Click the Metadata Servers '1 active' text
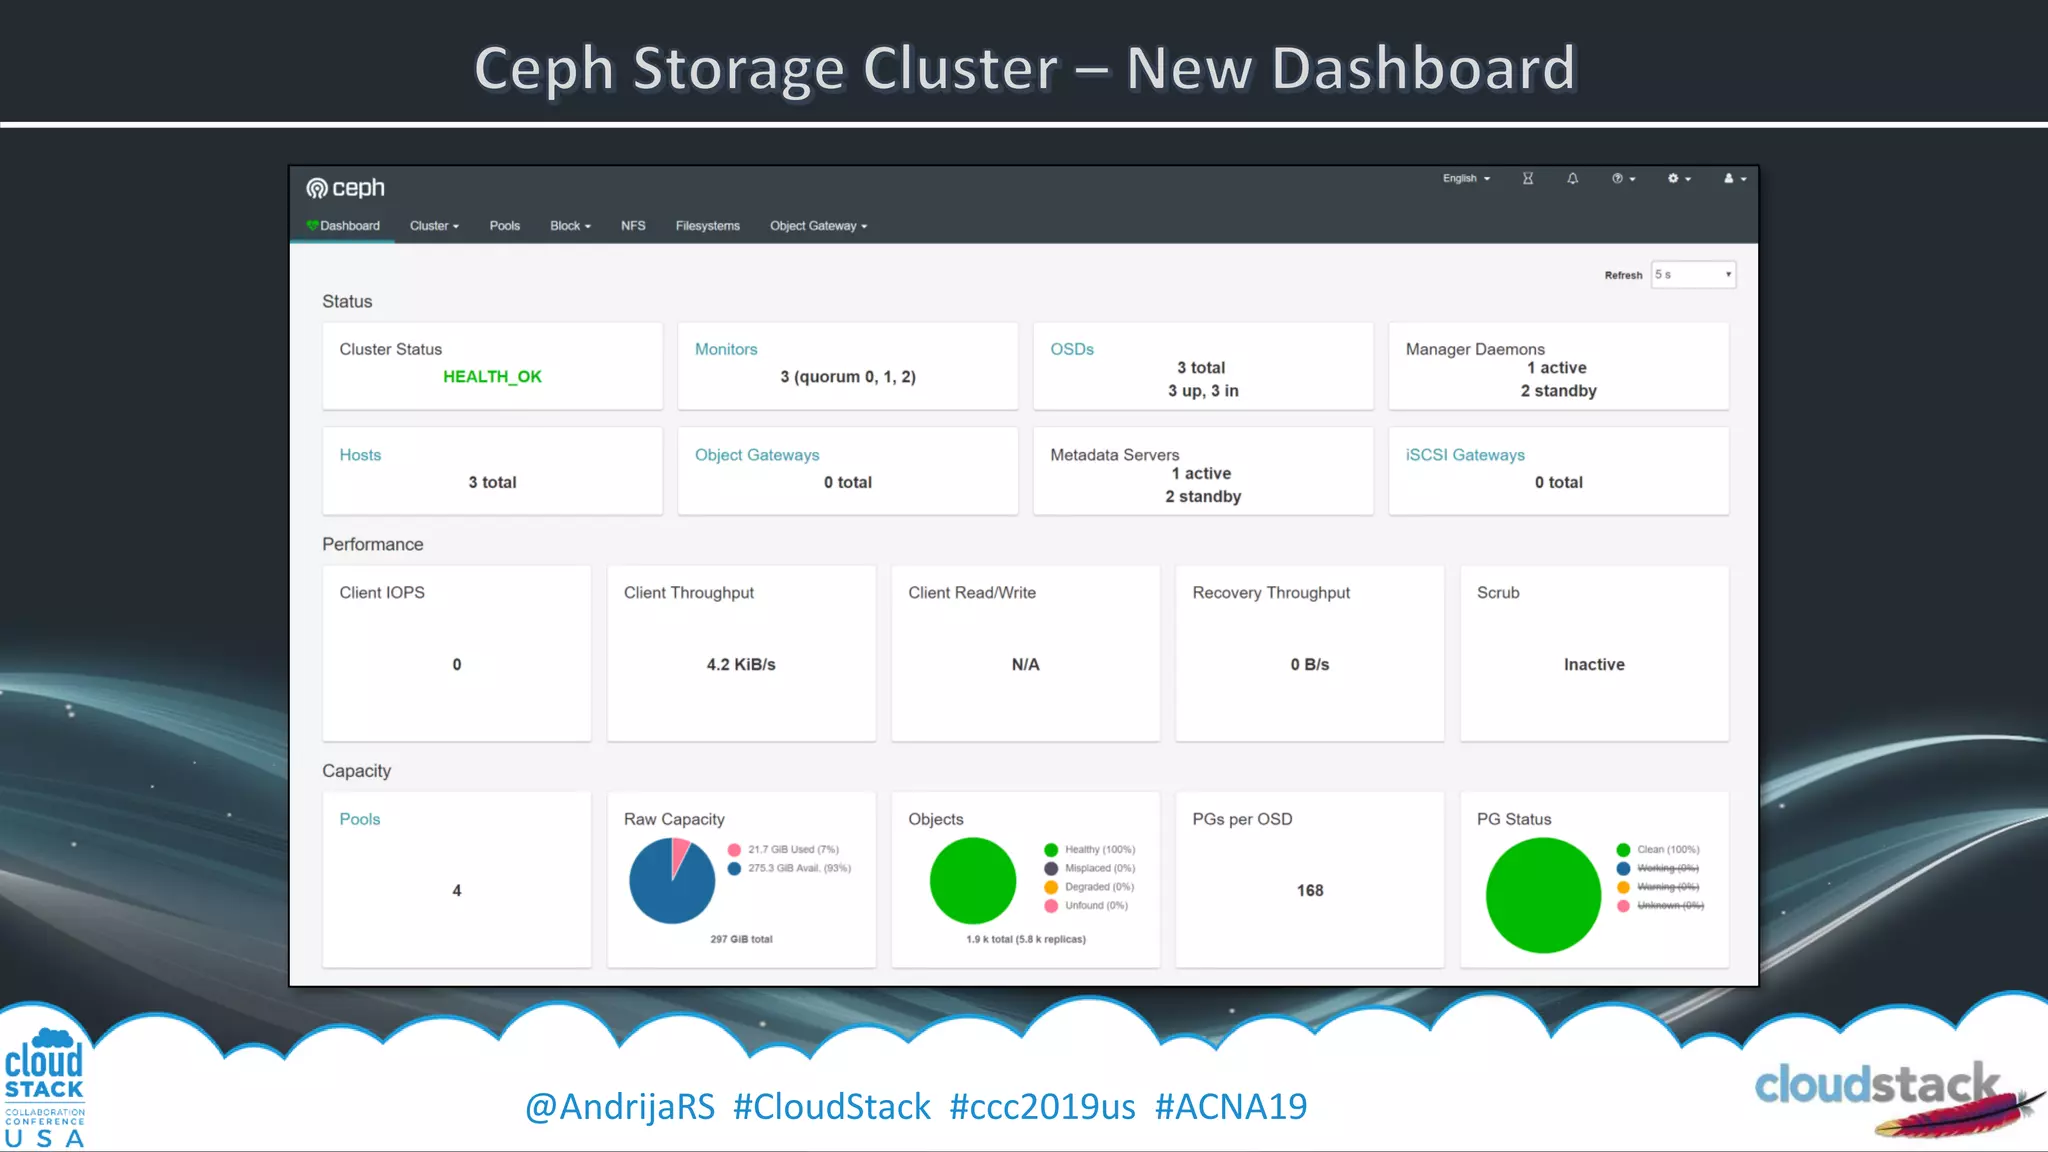 (1201, 474)
